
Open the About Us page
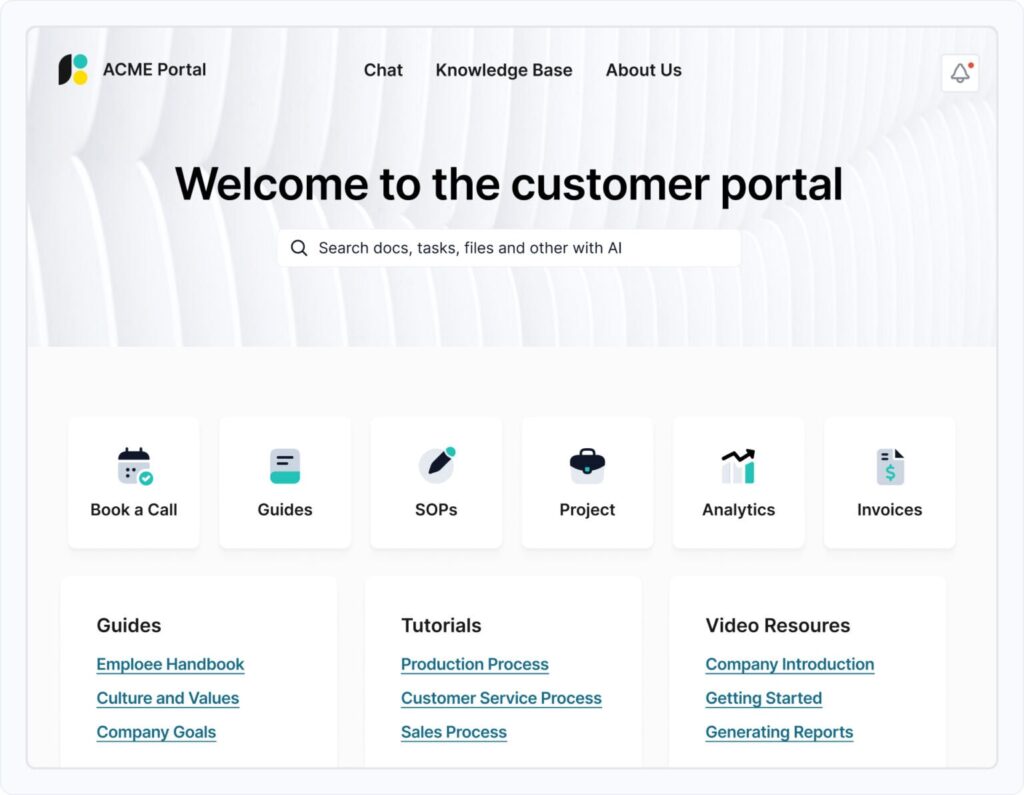pyautogui.click(x=643, y=70)
